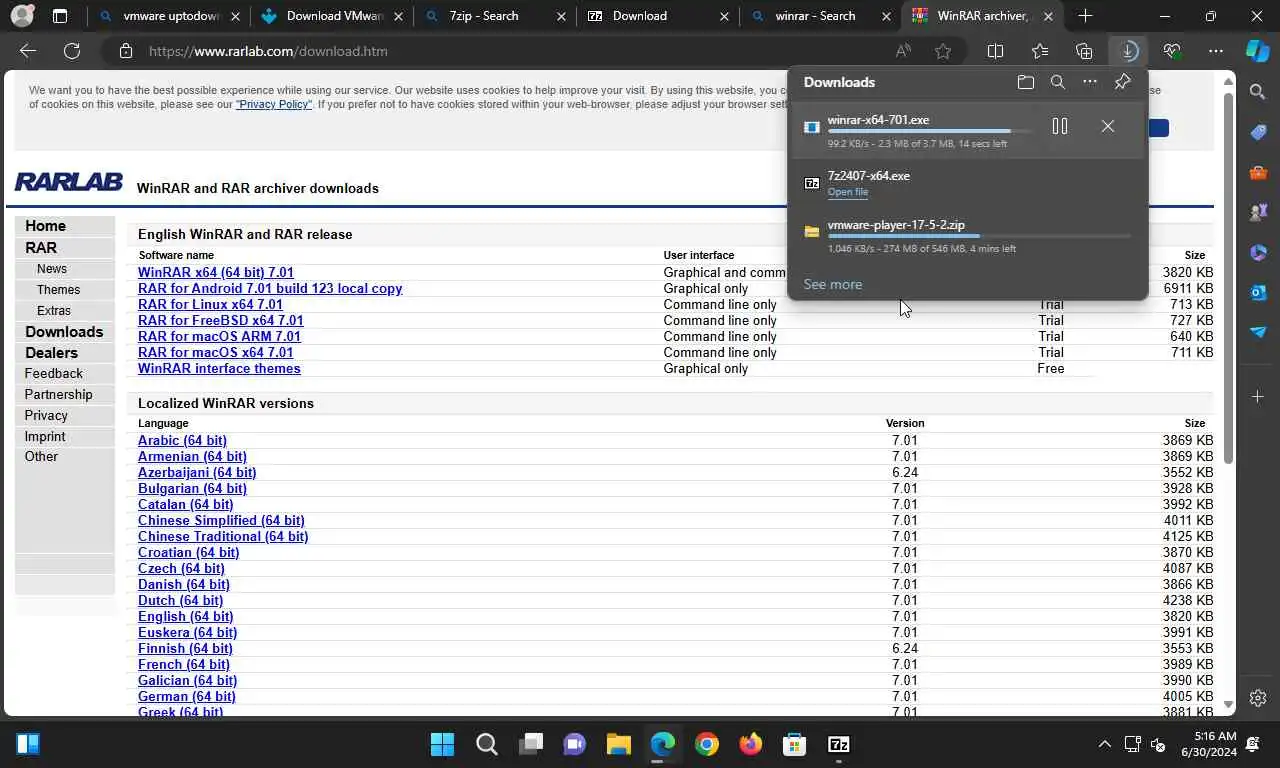Screen dimensions: 1280x768
Task: Download the Arabic (64 bit) version
Action: 182,440
